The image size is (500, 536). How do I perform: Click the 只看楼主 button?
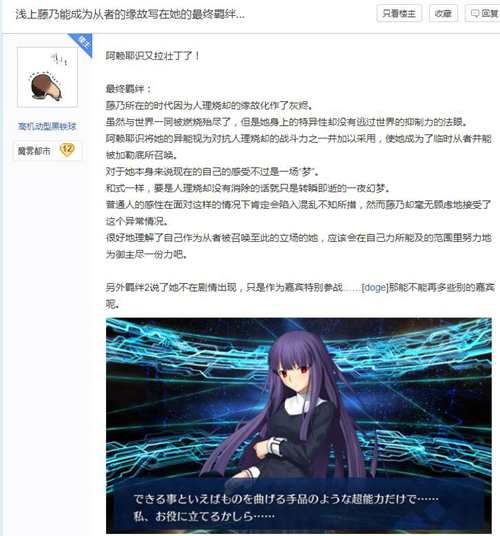399,13
